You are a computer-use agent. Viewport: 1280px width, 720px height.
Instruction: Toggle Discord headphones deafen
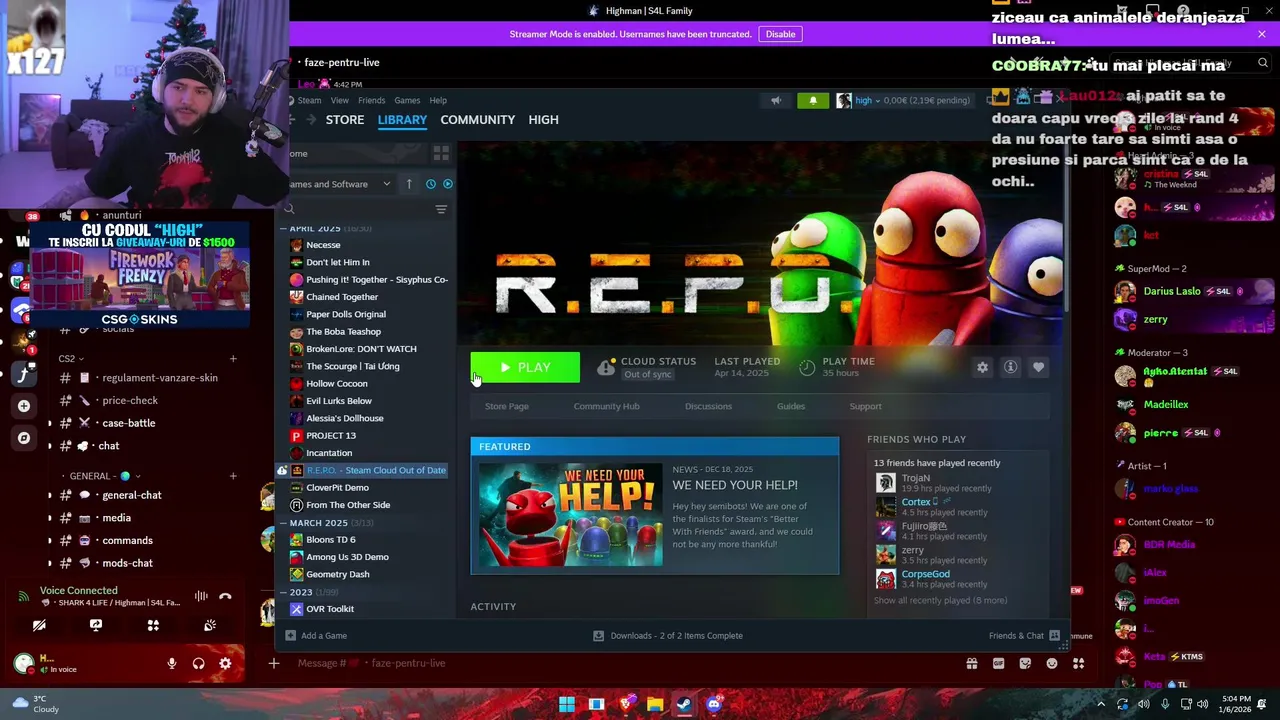click(x=198, y=663)
